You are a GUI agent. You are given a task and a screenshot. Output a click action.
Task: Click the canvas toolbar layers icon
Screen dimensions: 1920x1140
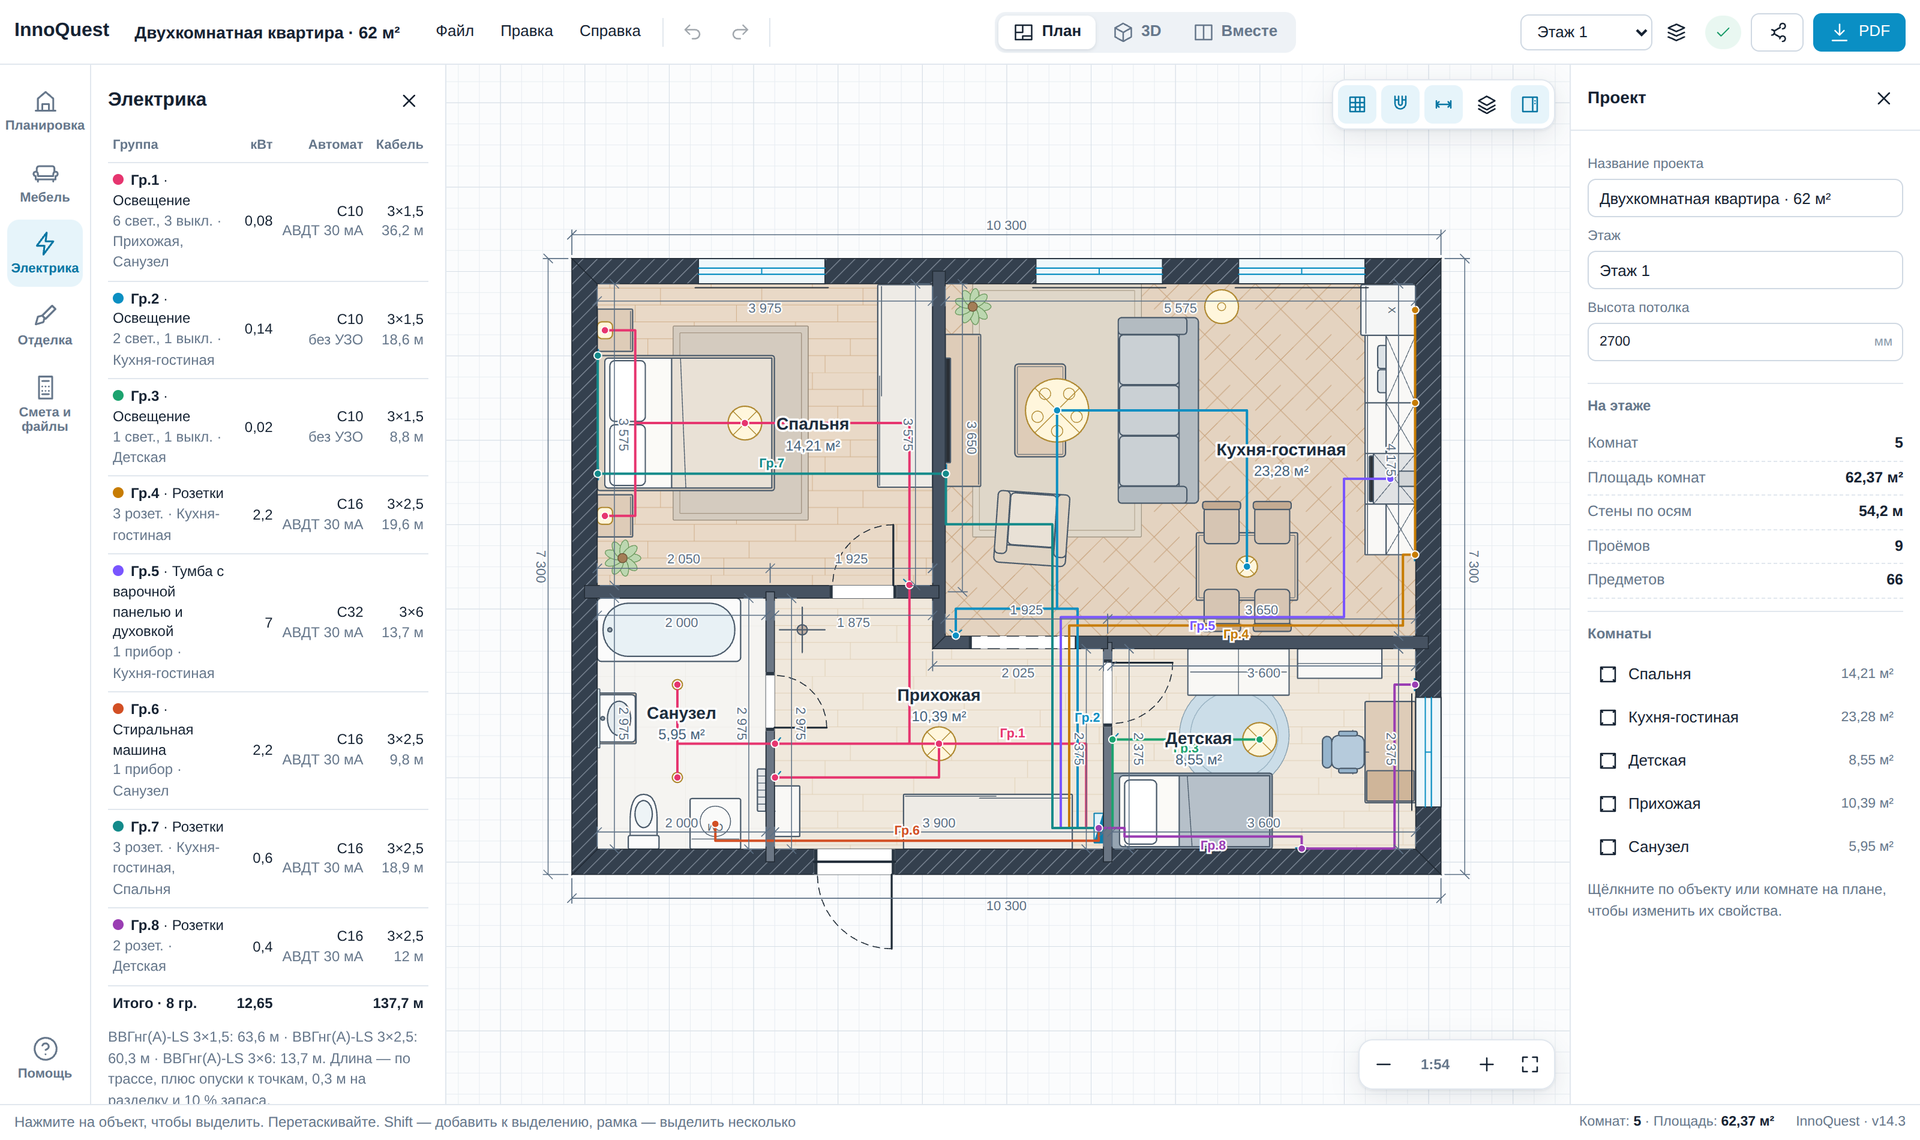[x=1487, y=104]
